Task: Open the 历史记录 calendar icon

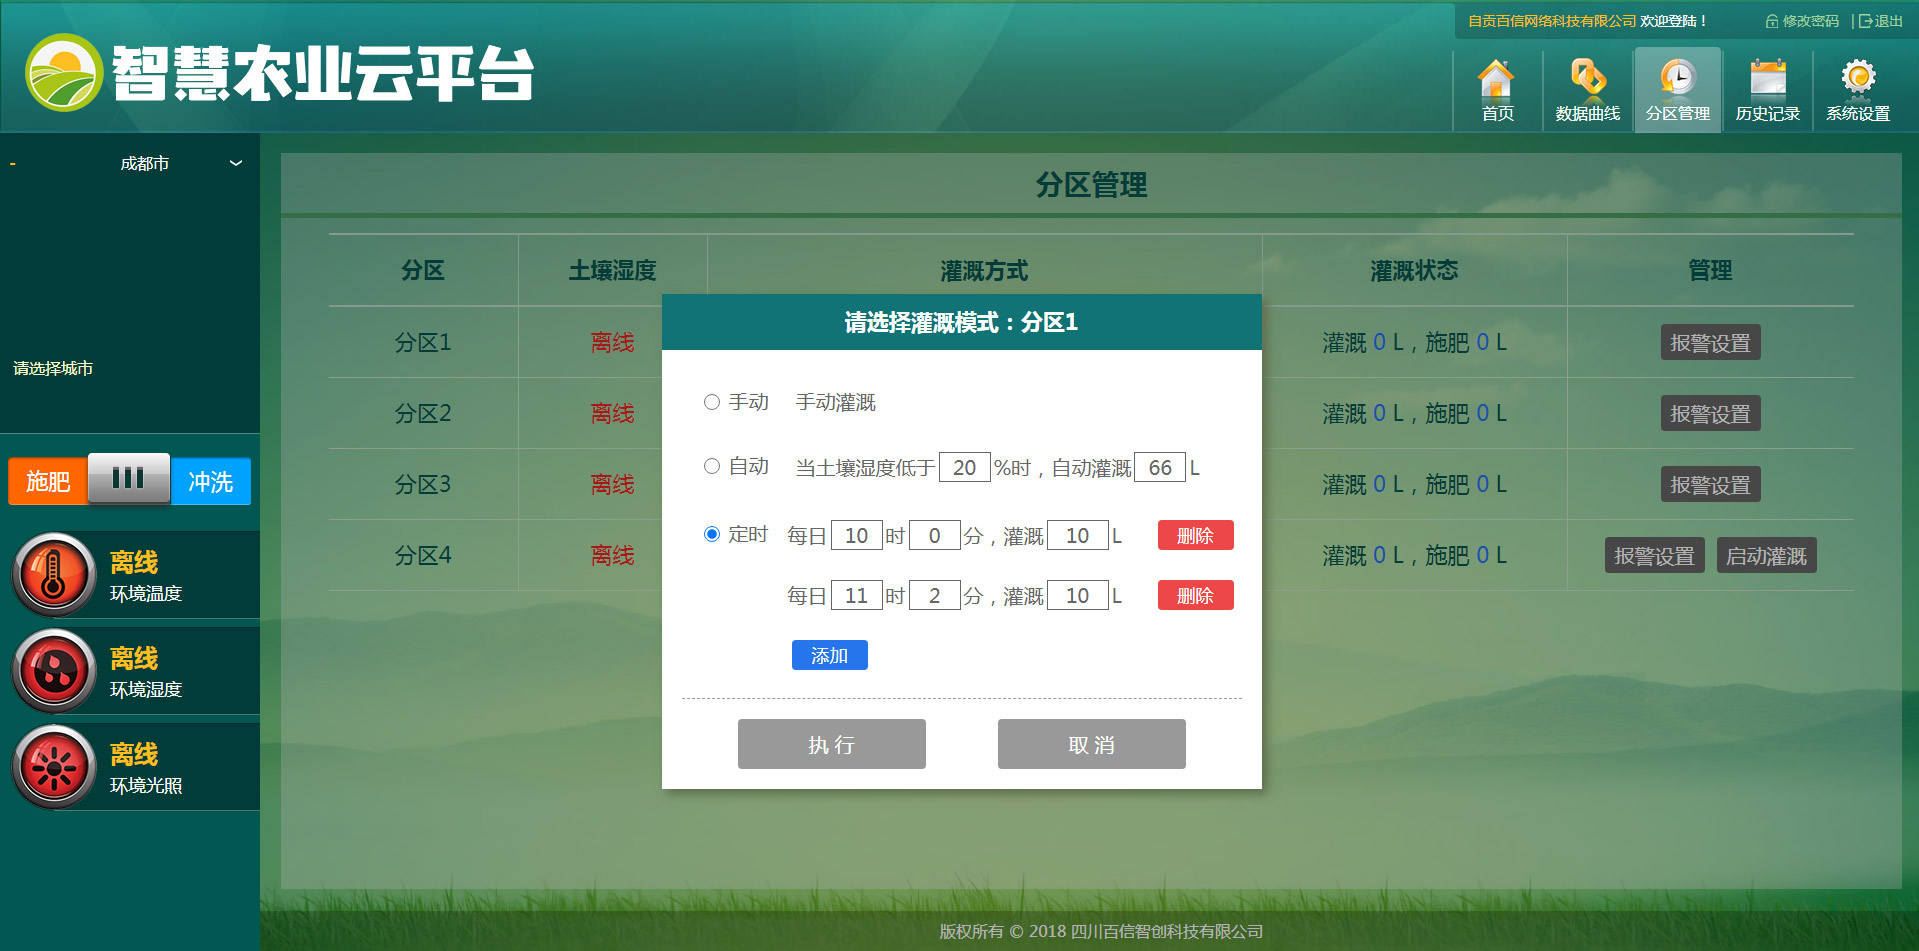Action: (1767, 90)
